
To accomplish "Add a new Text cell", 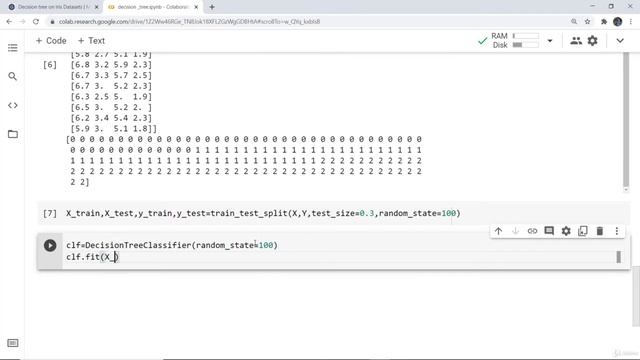I will [x=91, y=41].
